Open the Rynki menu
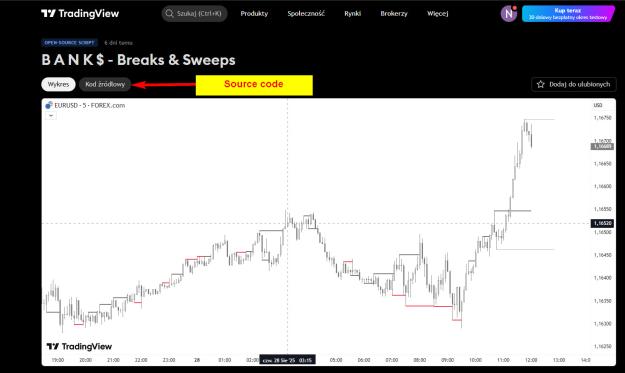This screenshot has width=625, height=373. [x=352, y=14]
